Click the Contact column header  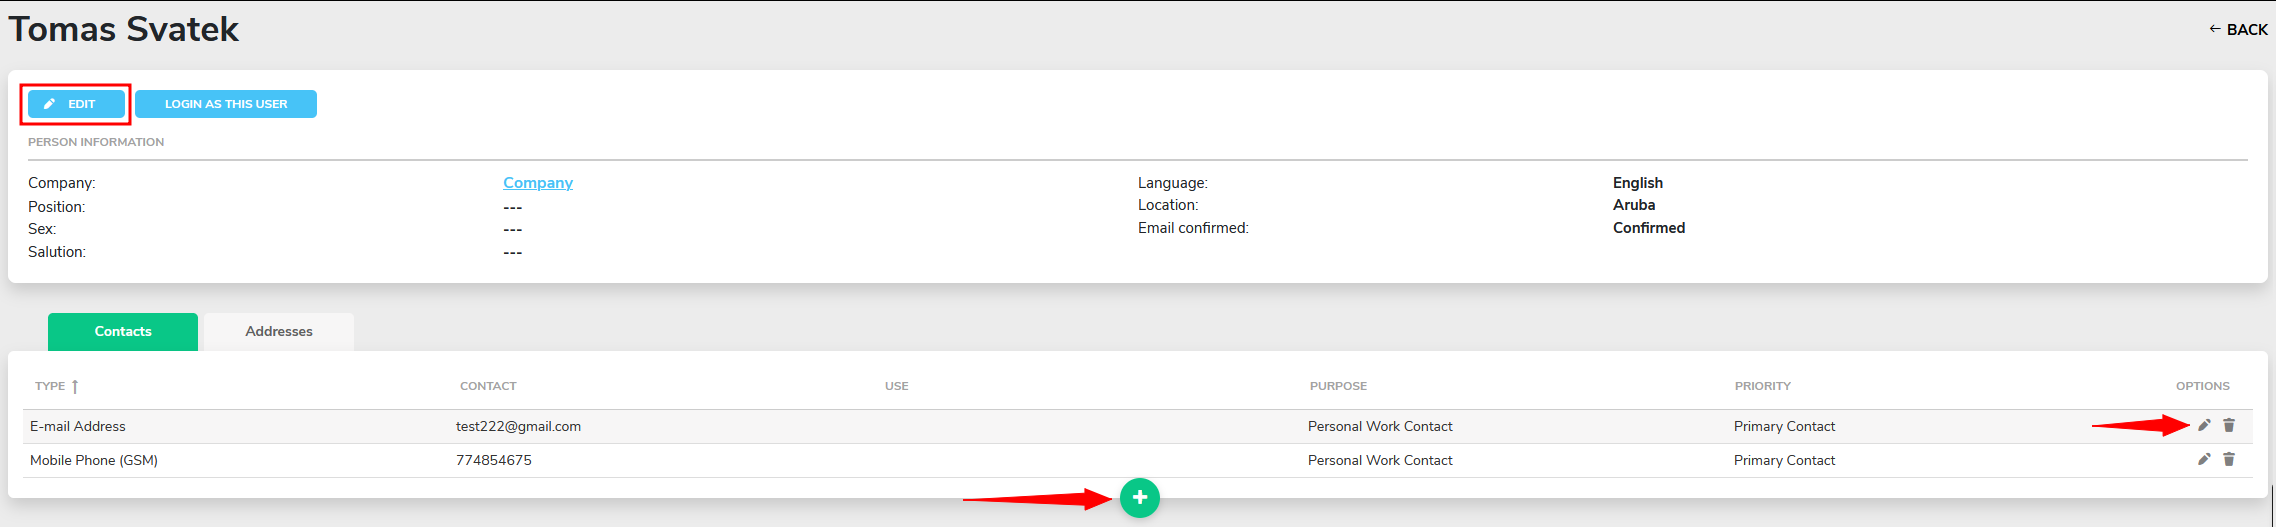click(x=488, y=386)
